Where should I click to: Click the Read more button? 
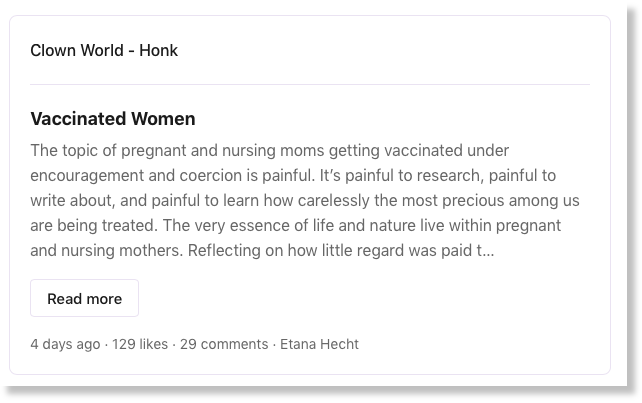[84, 298]
